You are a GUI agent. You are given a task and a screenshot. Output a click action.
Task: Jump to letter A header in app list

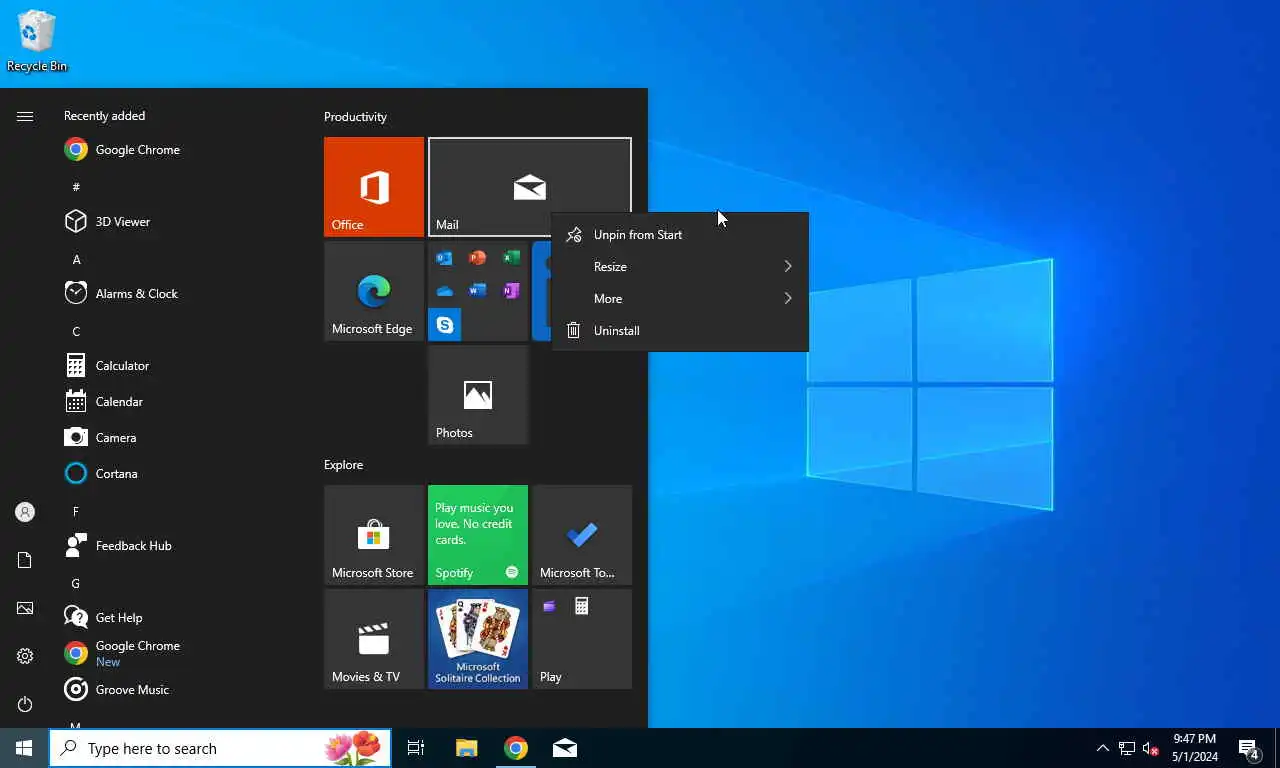pyautogui.click(x=76, y=259)
